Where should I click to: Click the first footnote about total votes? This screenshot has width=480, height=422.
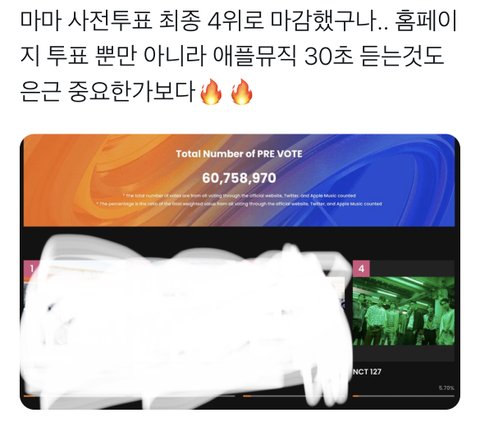point(239,196)
